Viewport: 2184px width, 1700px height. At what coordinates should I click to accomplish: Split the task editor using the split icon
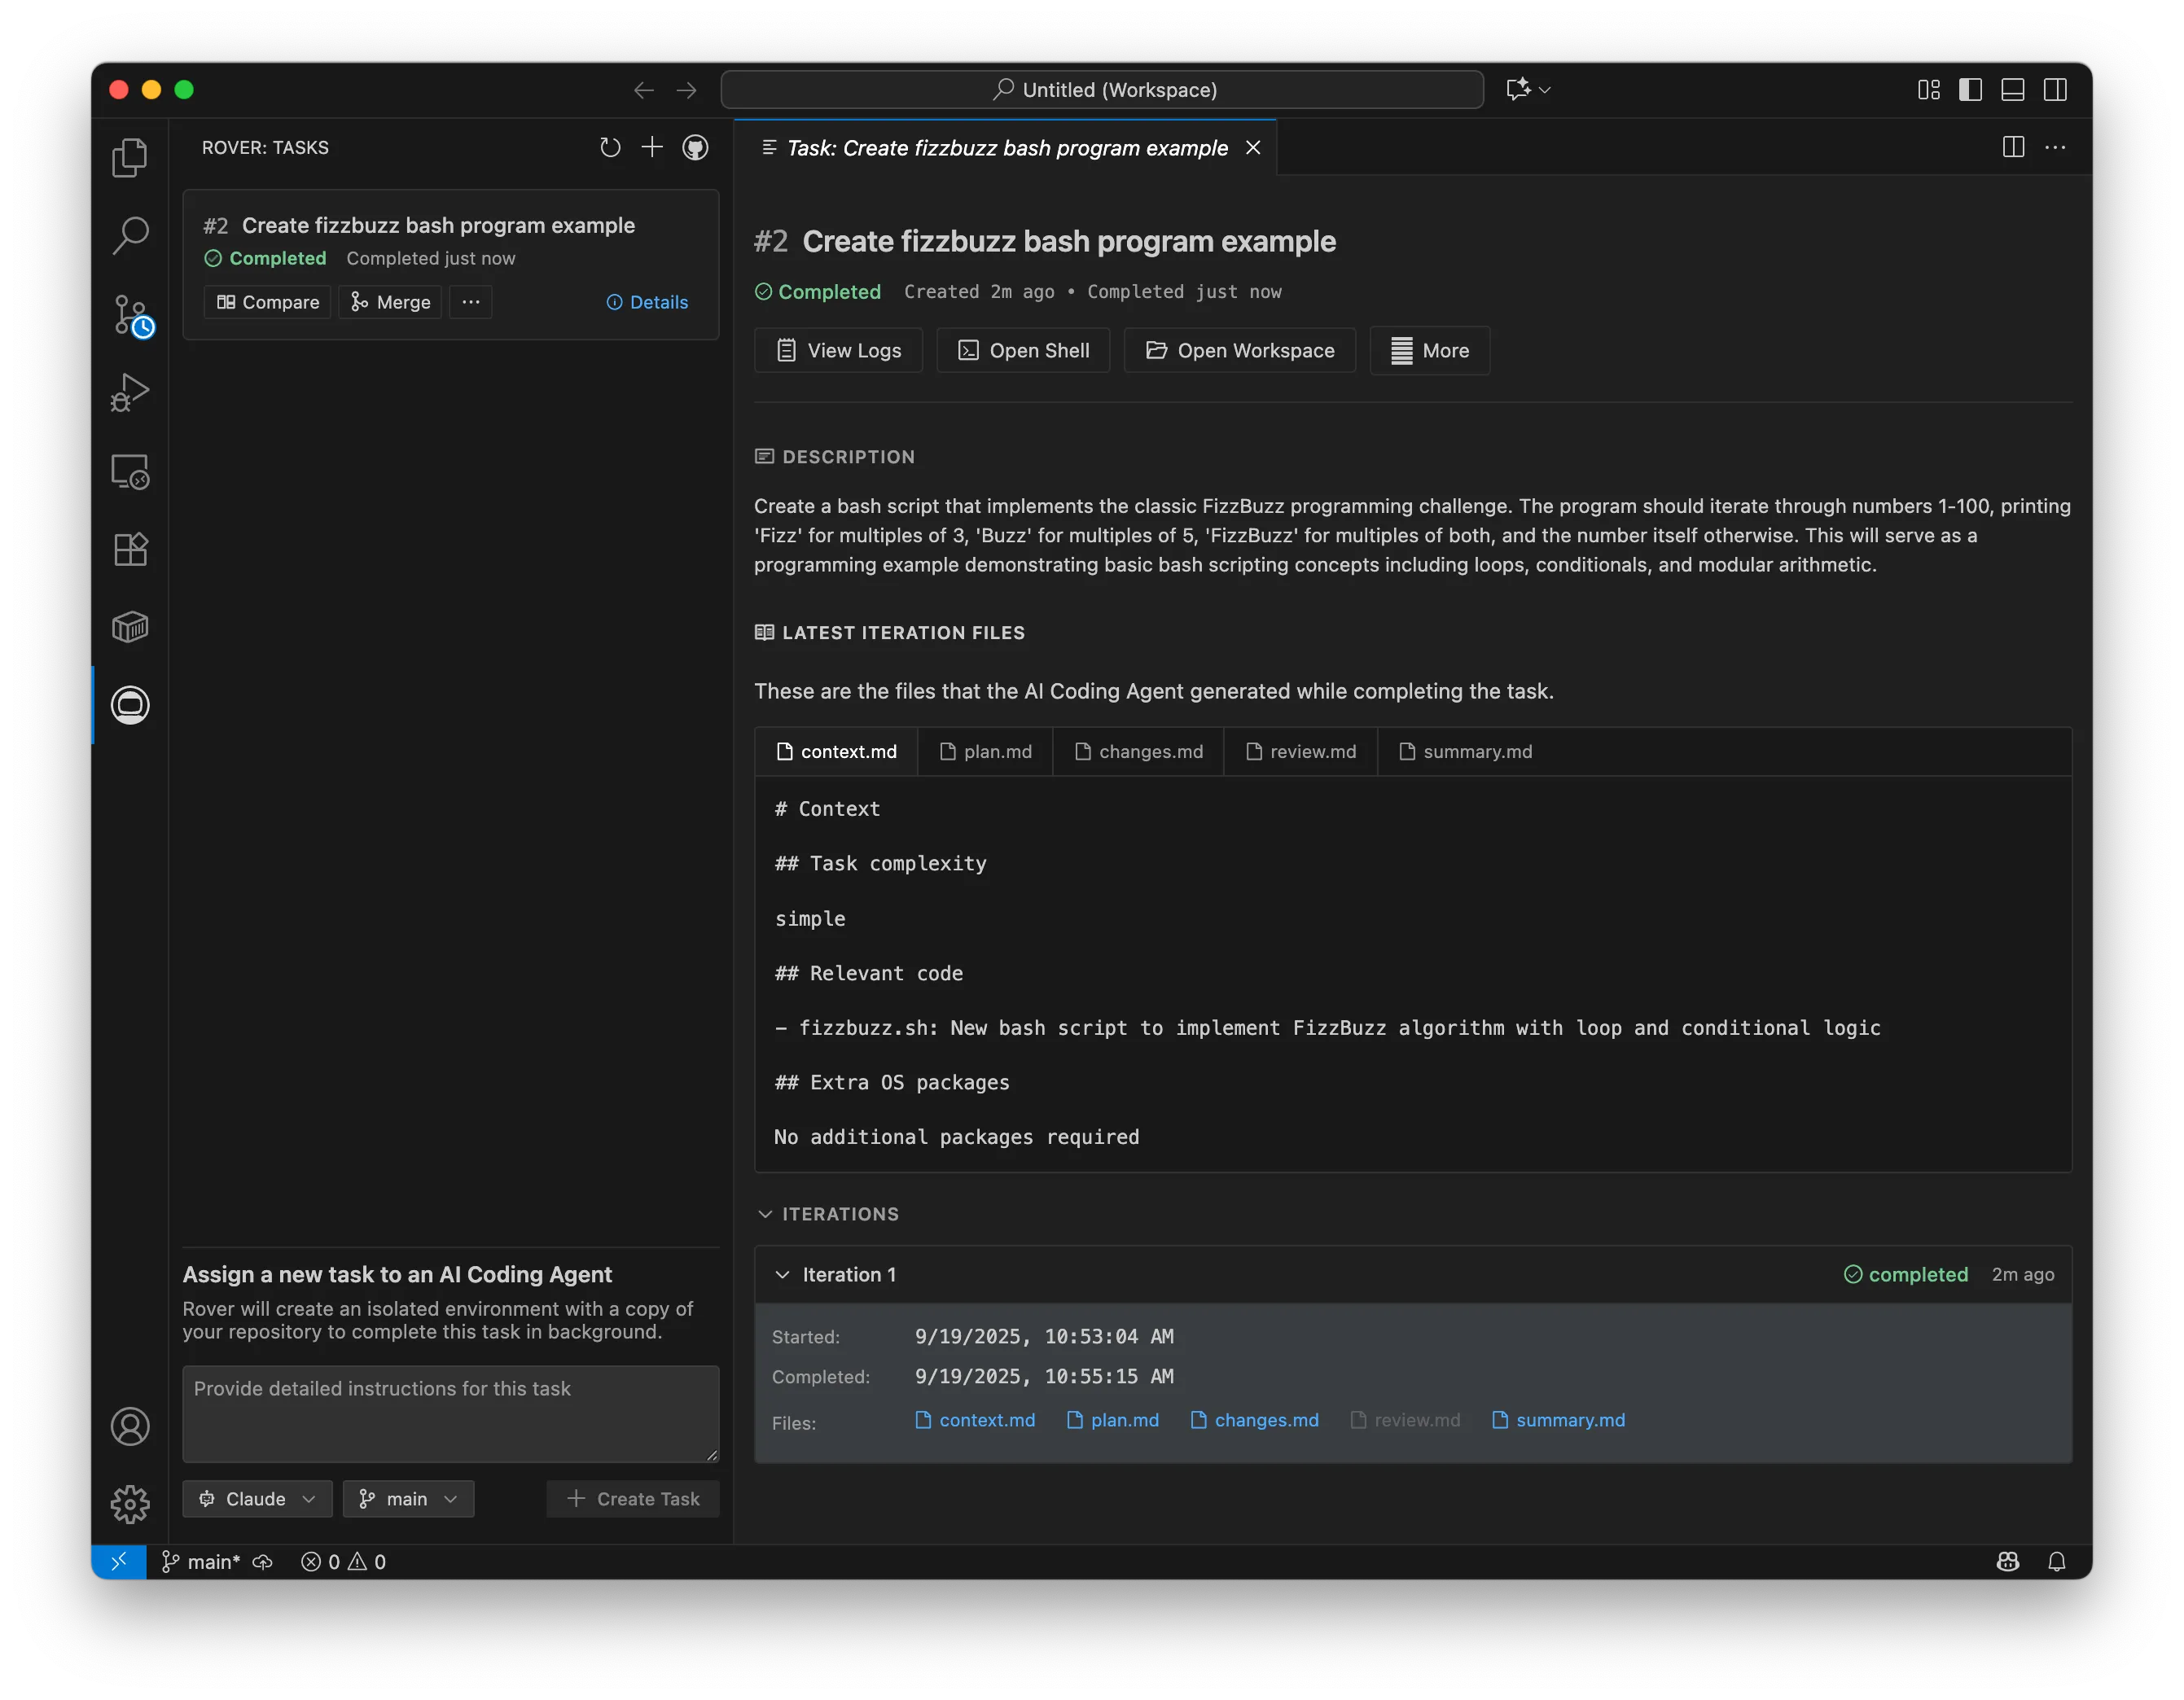click(2012, 147)
